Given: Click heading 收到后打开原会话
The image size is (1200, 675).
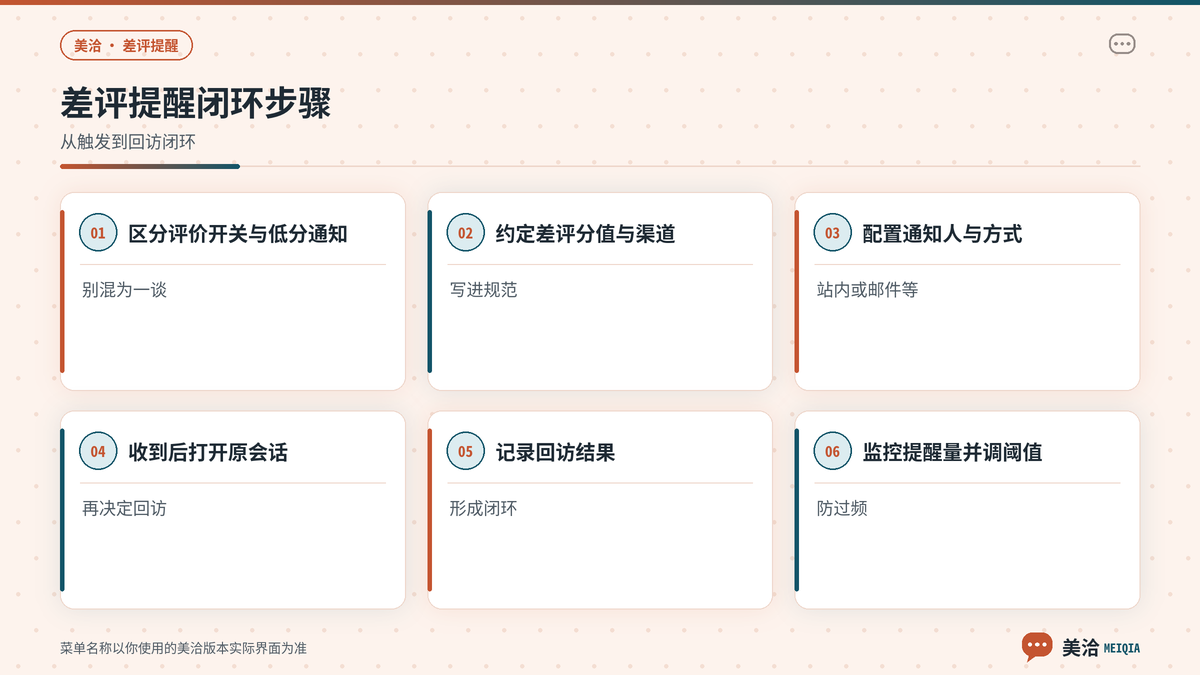Looking at the screenshot, I should coord(208,453).
